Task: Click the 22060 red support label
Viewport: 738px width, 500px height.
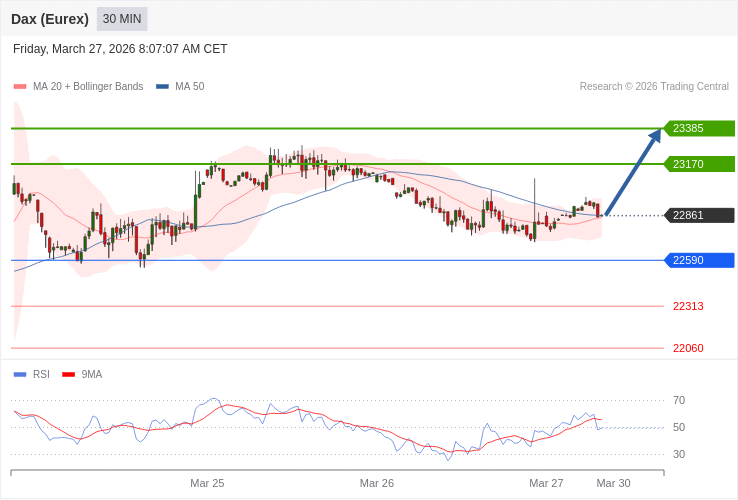Action: (688, 348)
